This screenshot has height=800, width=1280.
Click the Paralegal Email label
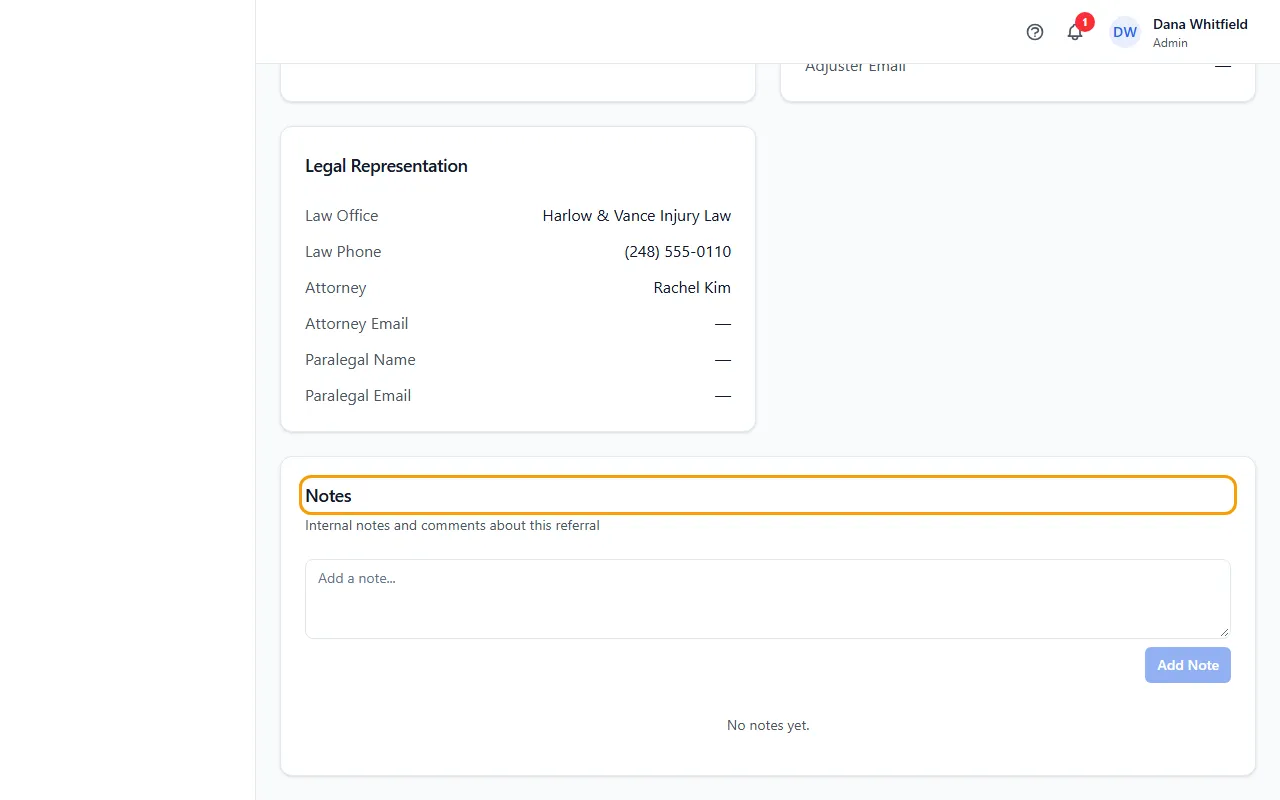pyautogui.click(x=358, y=396)
